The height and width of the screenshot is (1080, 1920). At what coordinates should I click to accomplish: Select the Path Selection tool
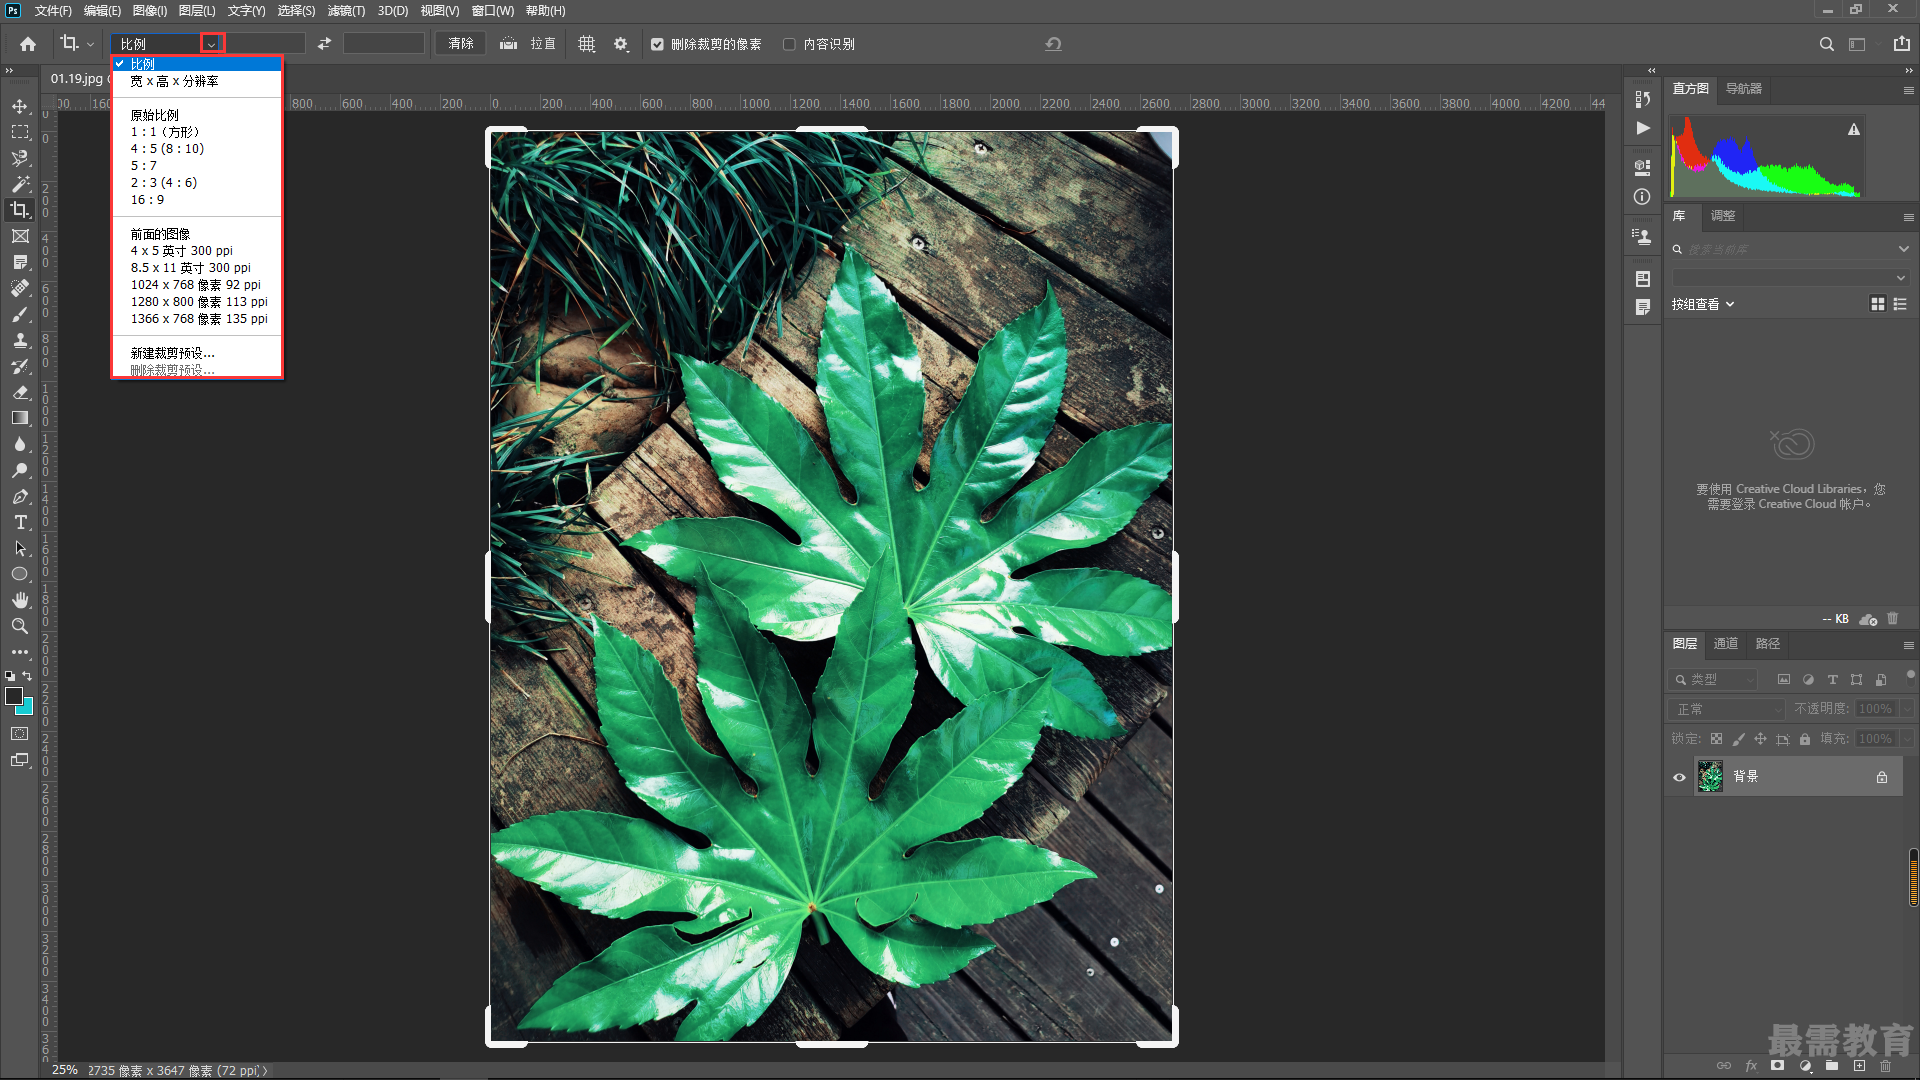click(x=20, y=548)
